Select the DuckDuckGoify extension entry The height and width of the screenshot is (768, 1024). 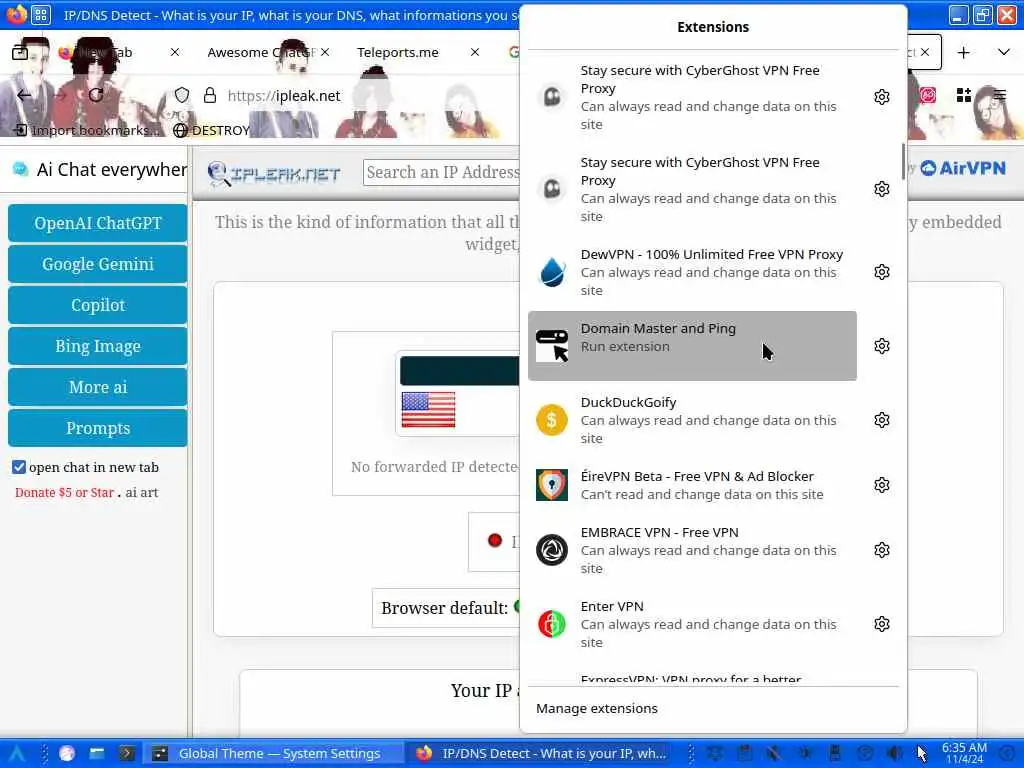pyautogui.click(x=692, y=419)
